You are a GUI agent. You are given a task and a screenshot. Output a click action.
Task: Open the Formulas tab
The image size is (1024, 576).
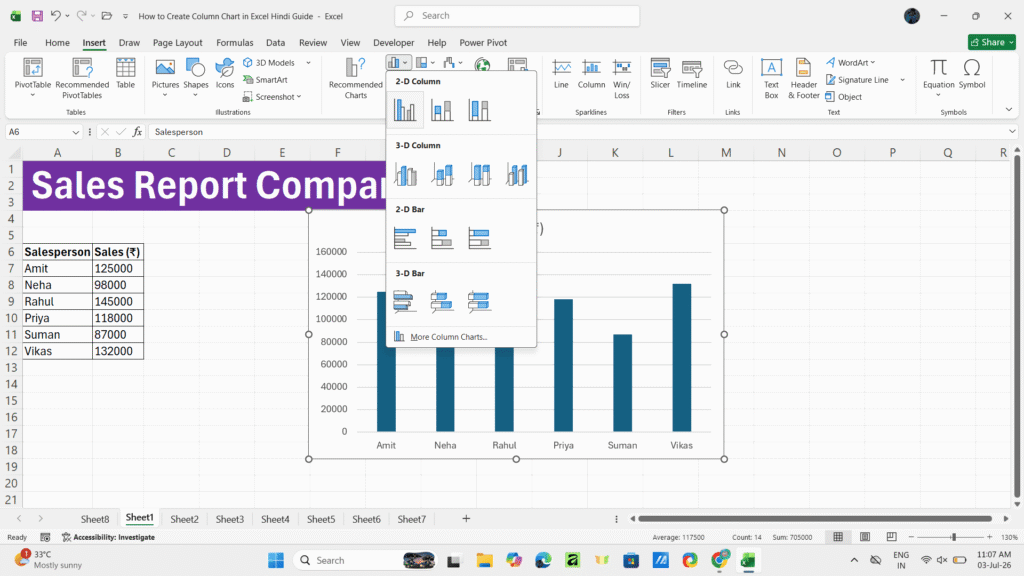pos(234,42)
